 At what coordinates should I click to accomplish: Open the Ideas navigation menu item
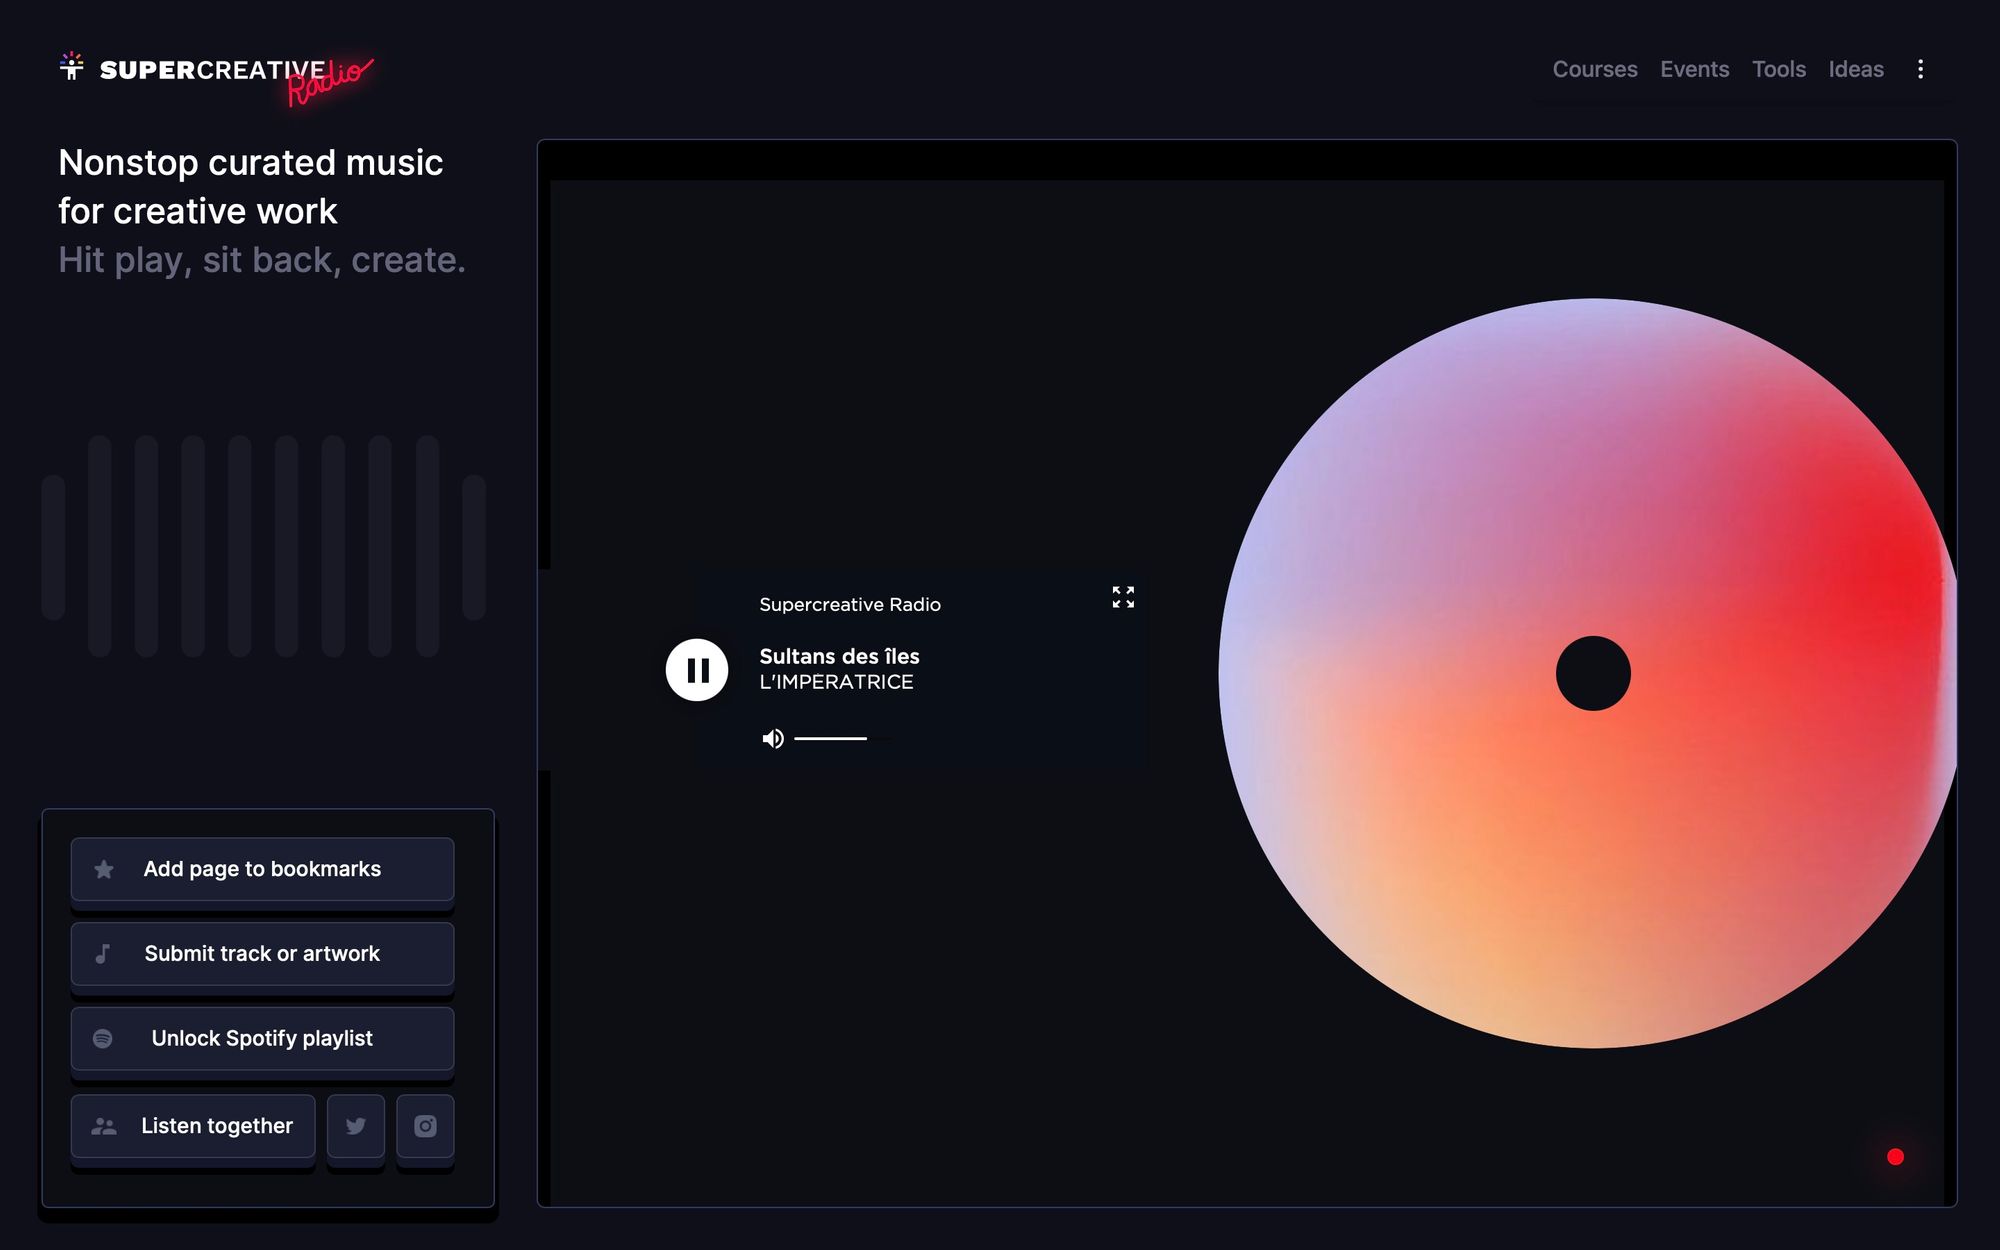[1856, 68]
